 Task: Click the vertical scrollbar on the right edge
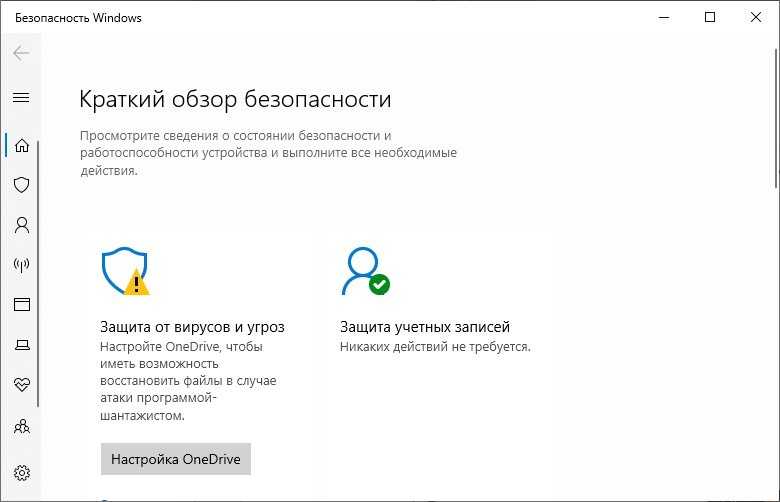point(776,118)
